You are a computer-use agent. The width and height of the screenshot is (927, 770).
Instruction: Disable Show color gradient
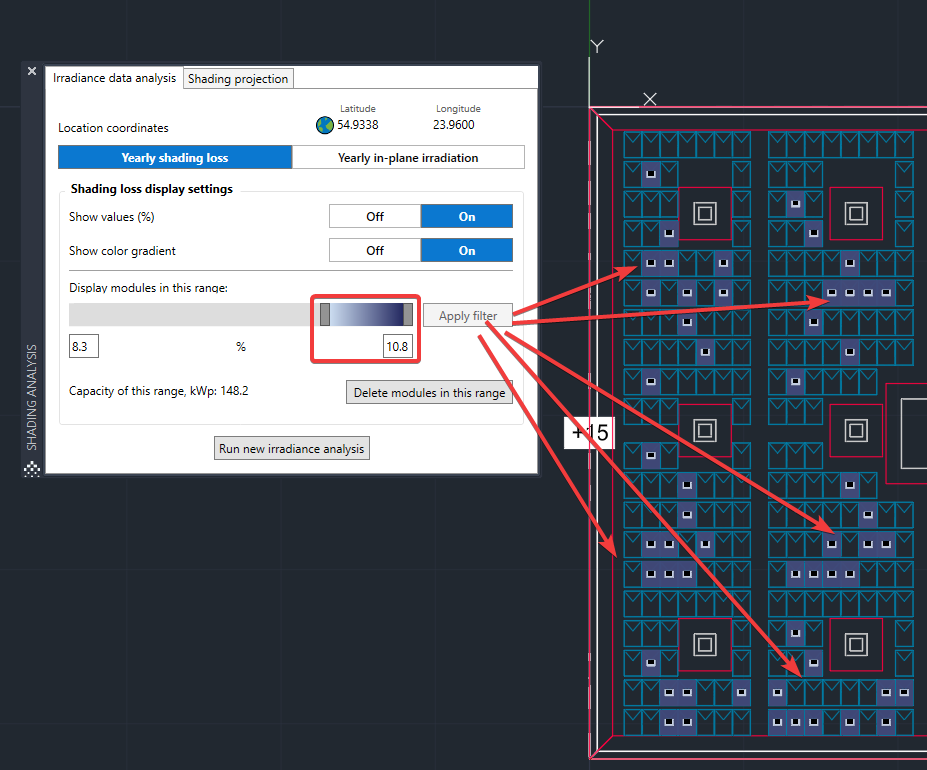(x=375, y=251)
